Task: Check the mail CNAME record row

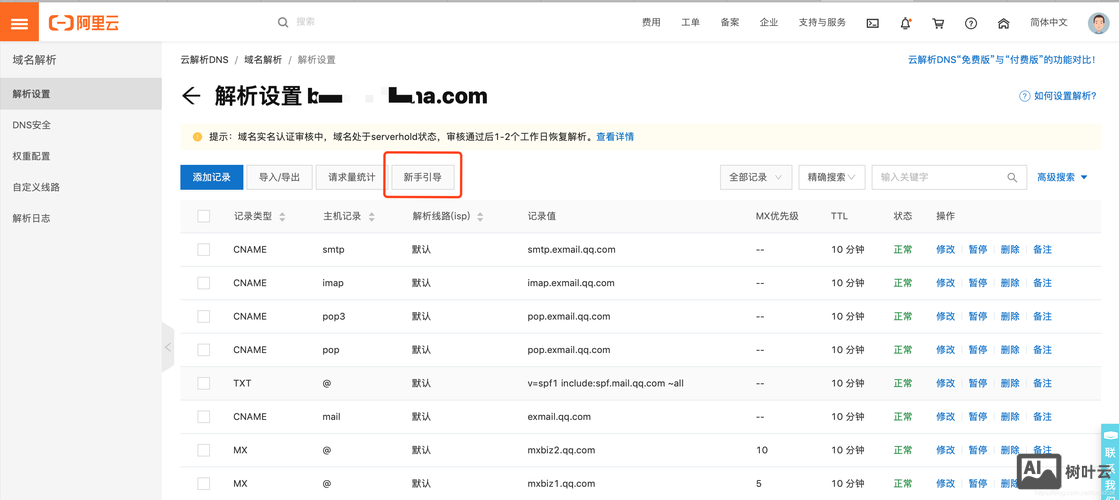Action: tap(203, 417)
